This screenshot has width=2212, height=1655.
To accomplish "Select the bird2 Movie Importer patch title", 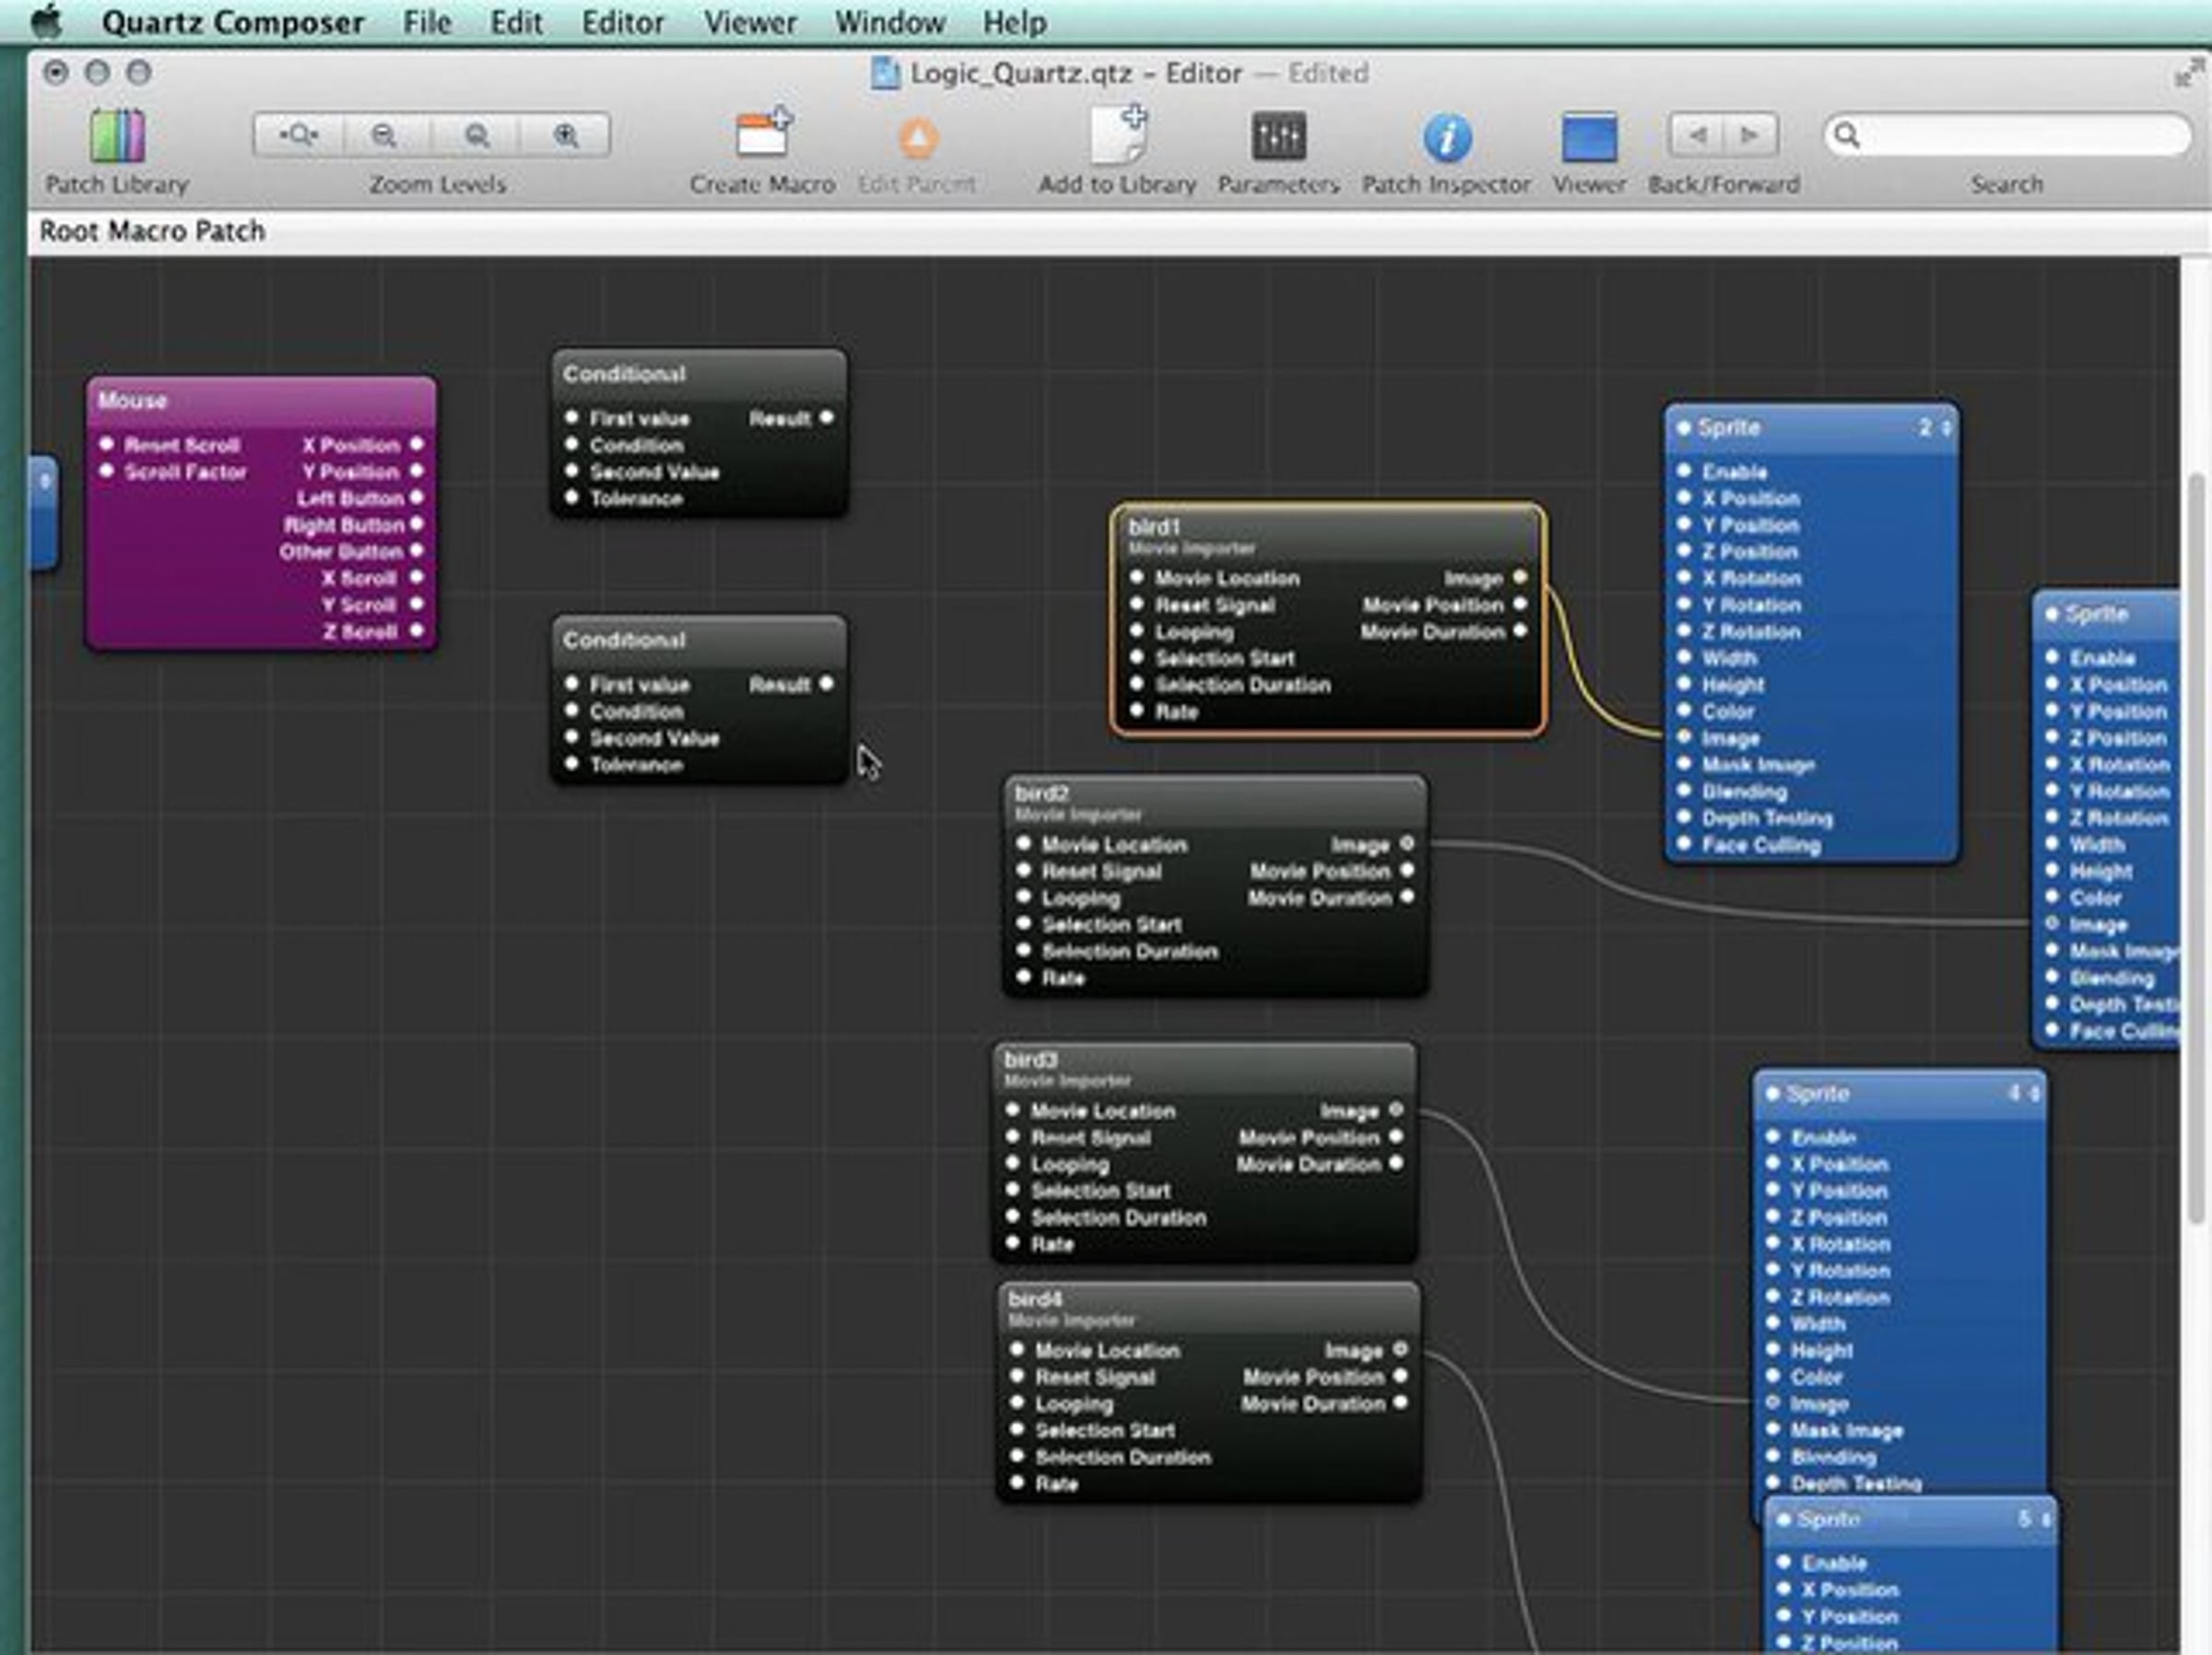I will click(1041, 794).
